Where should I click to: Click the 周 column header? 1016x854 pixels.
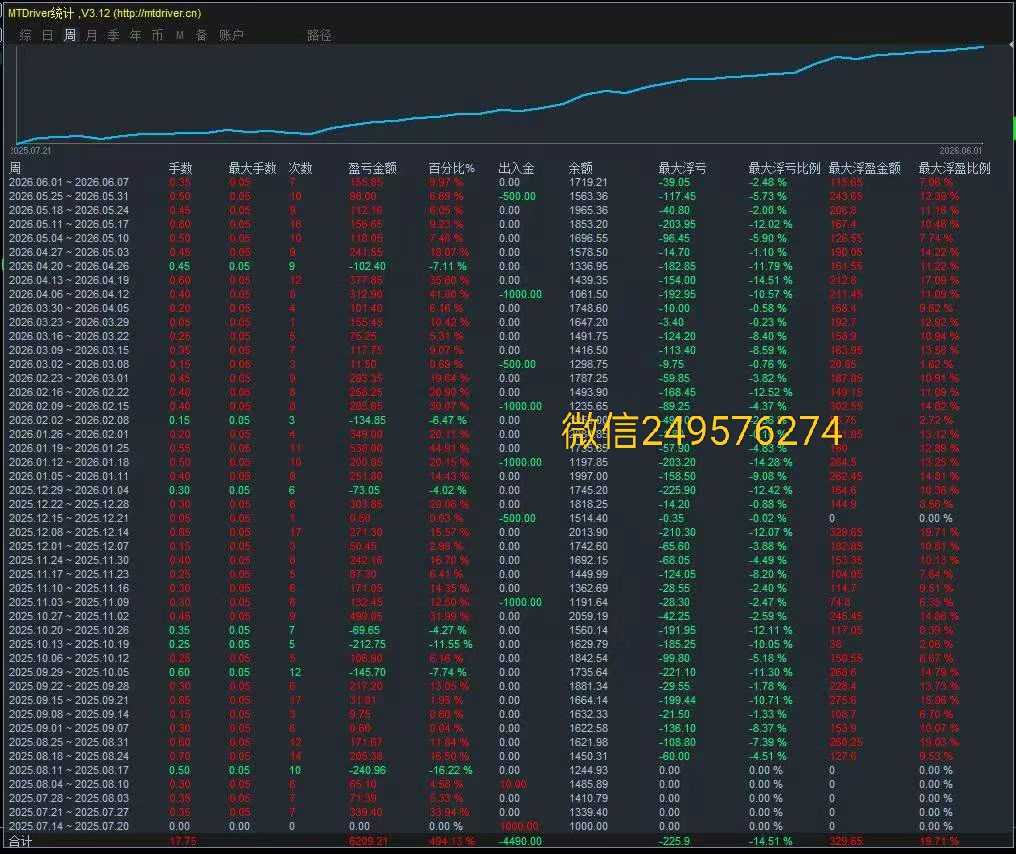15,168
